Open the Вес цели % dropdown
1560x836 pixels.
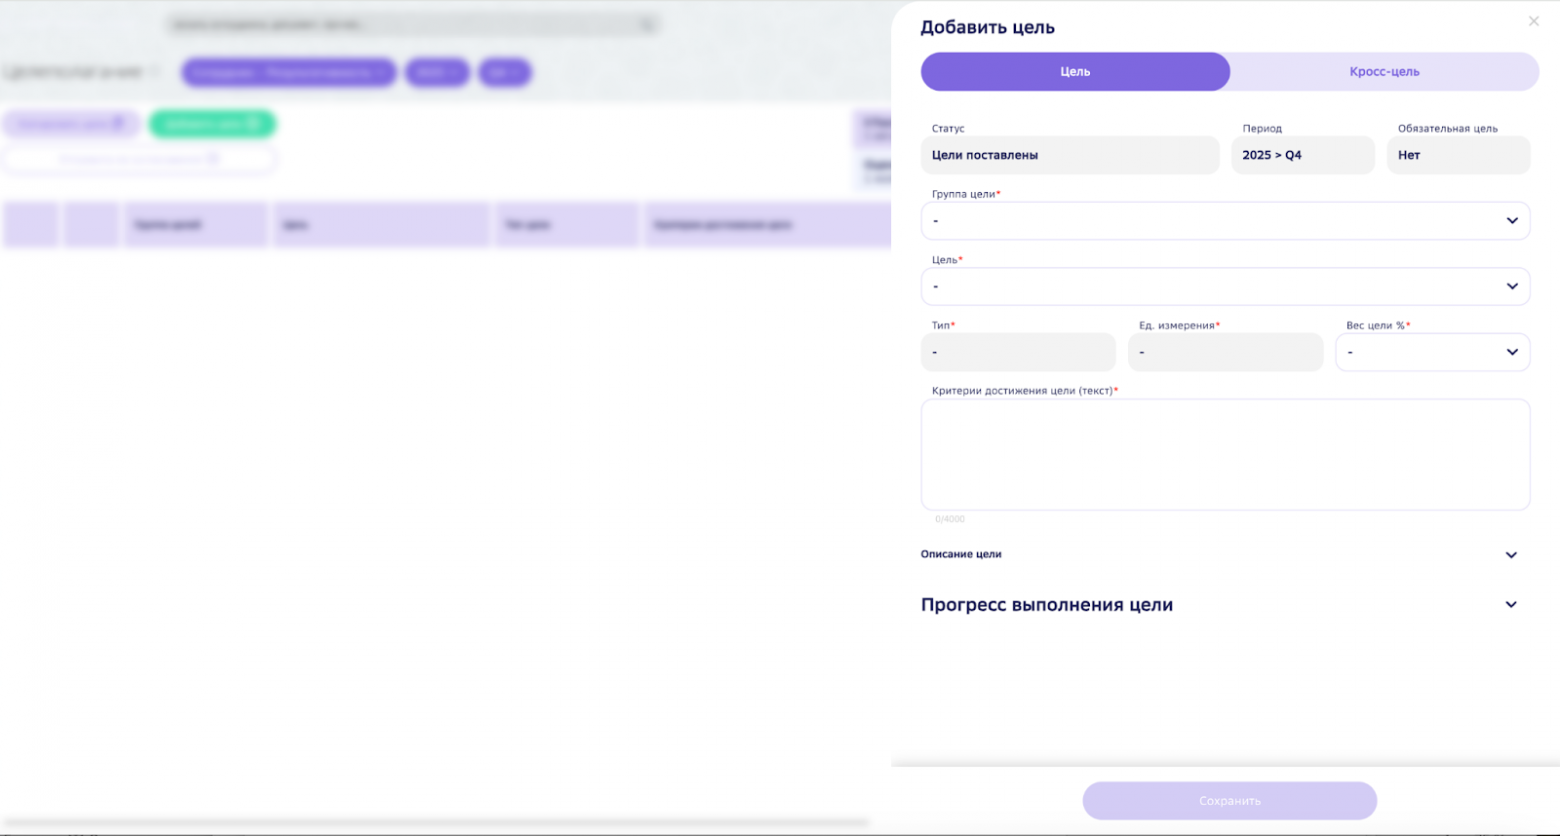(1432, 352)
